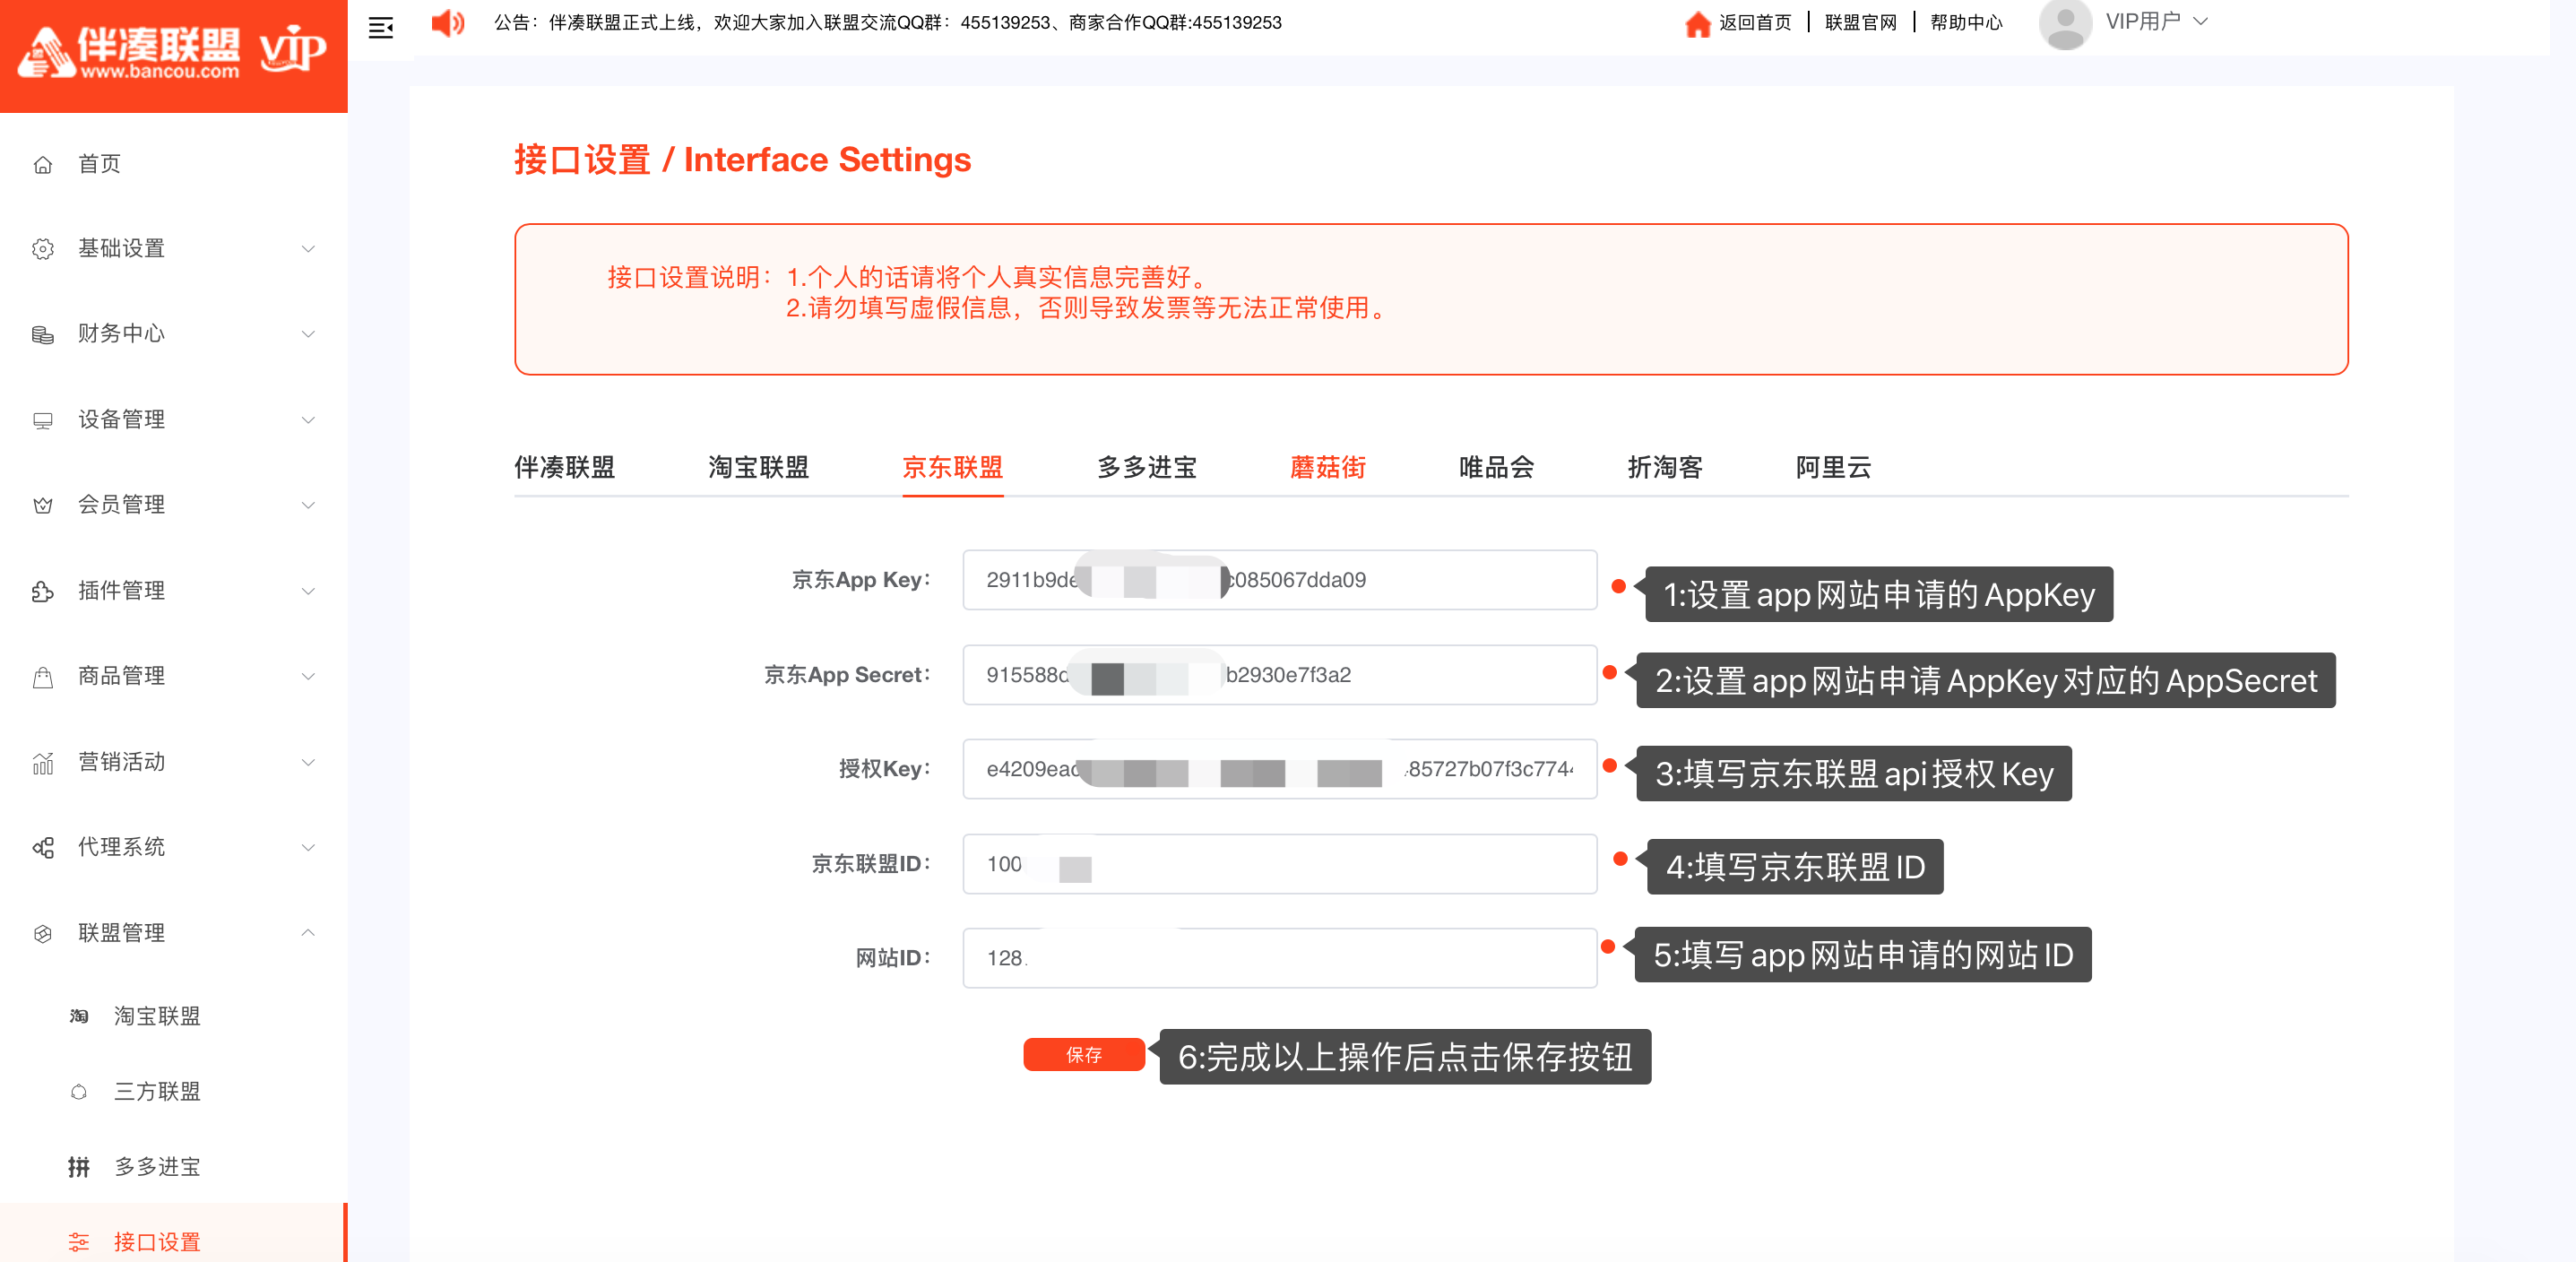Viewport: 2576px width, 1262px height.
Task: Click the 接口设置 / Interface Settings heading
Action: (742, 160)
